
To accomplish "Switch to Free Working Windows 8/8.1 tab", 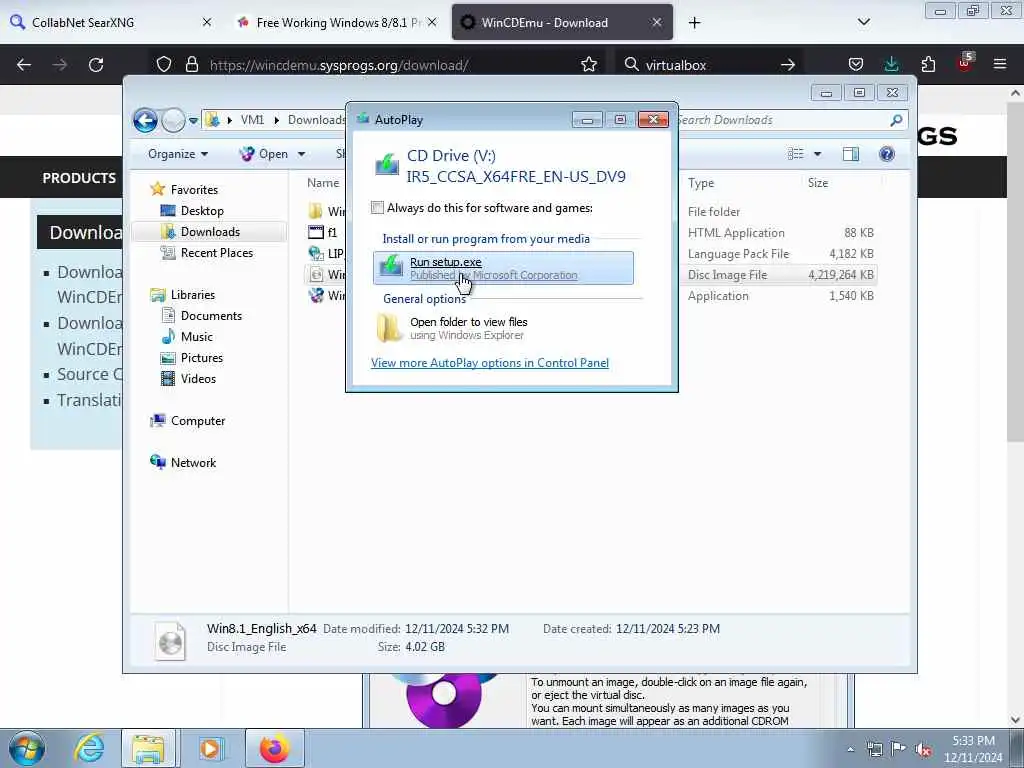I will click(x=337, y=22).
